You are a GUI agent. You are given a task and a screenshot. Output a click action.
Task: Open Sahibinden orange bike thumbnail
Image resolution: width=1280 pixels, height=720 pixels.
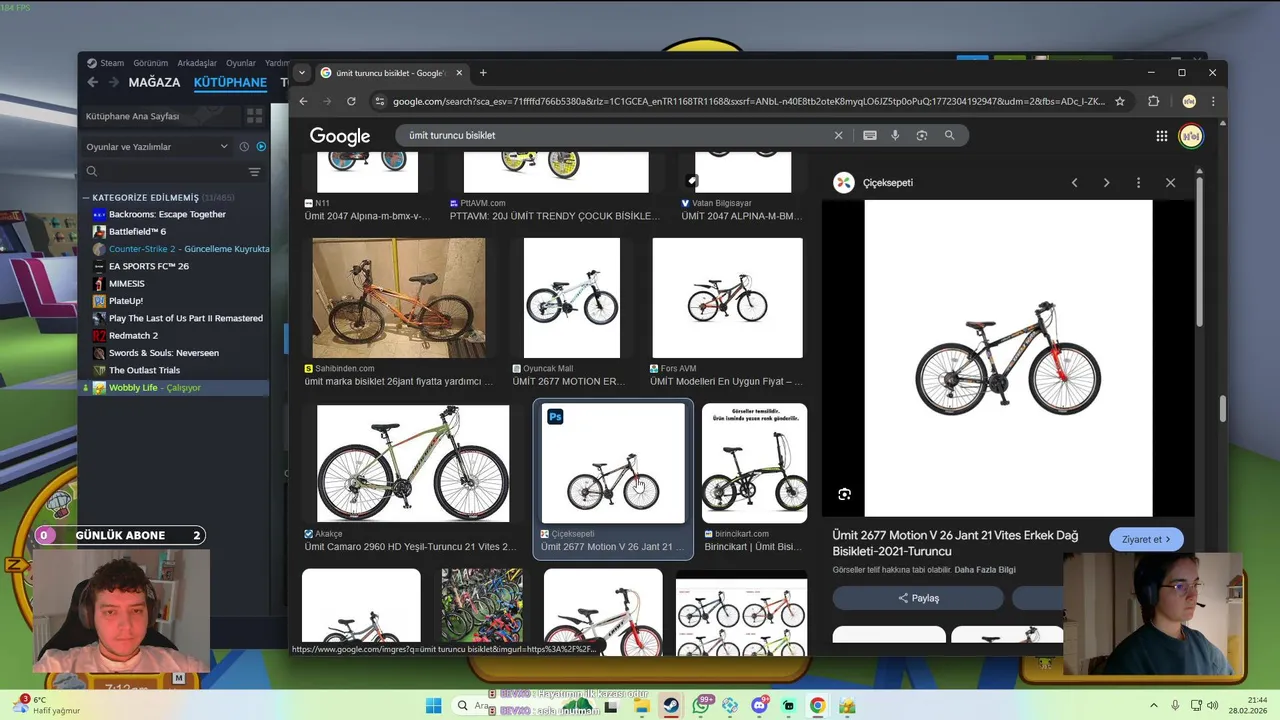click(399, 298)
